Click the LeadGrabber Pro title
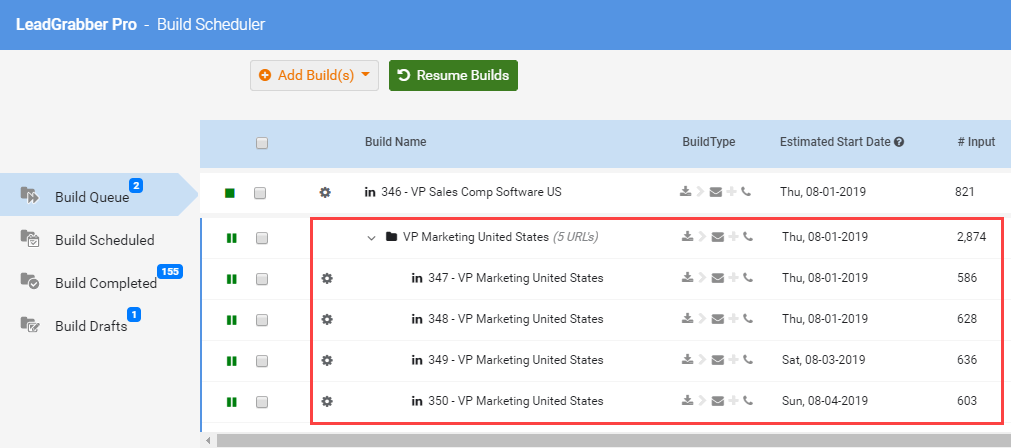The image size is (1011, 448). [76, 25]
